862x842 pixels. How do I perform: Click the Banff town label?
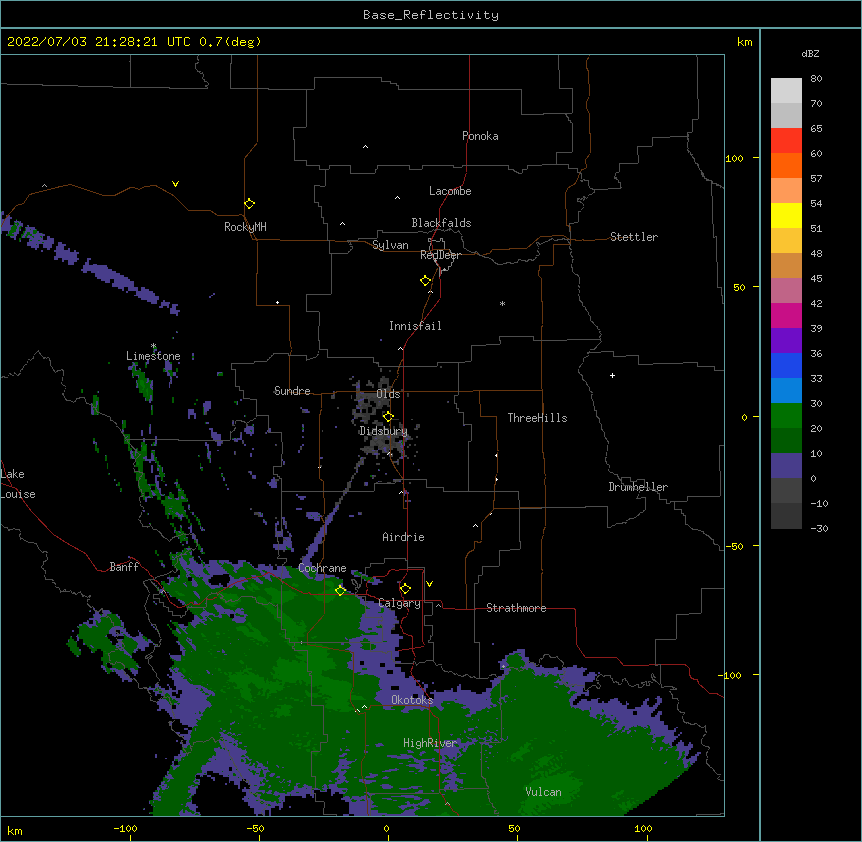(x=124, y=567)
